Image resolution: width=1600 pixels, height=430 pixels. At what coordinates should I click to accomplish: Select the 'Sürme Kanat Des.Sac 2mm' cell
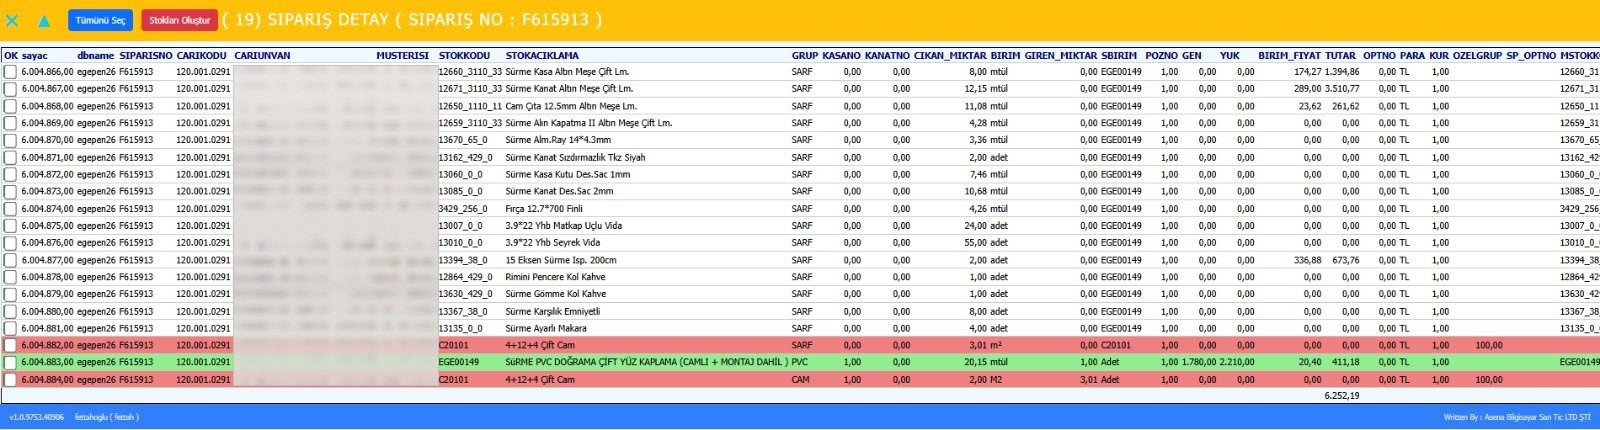(559, 191)
